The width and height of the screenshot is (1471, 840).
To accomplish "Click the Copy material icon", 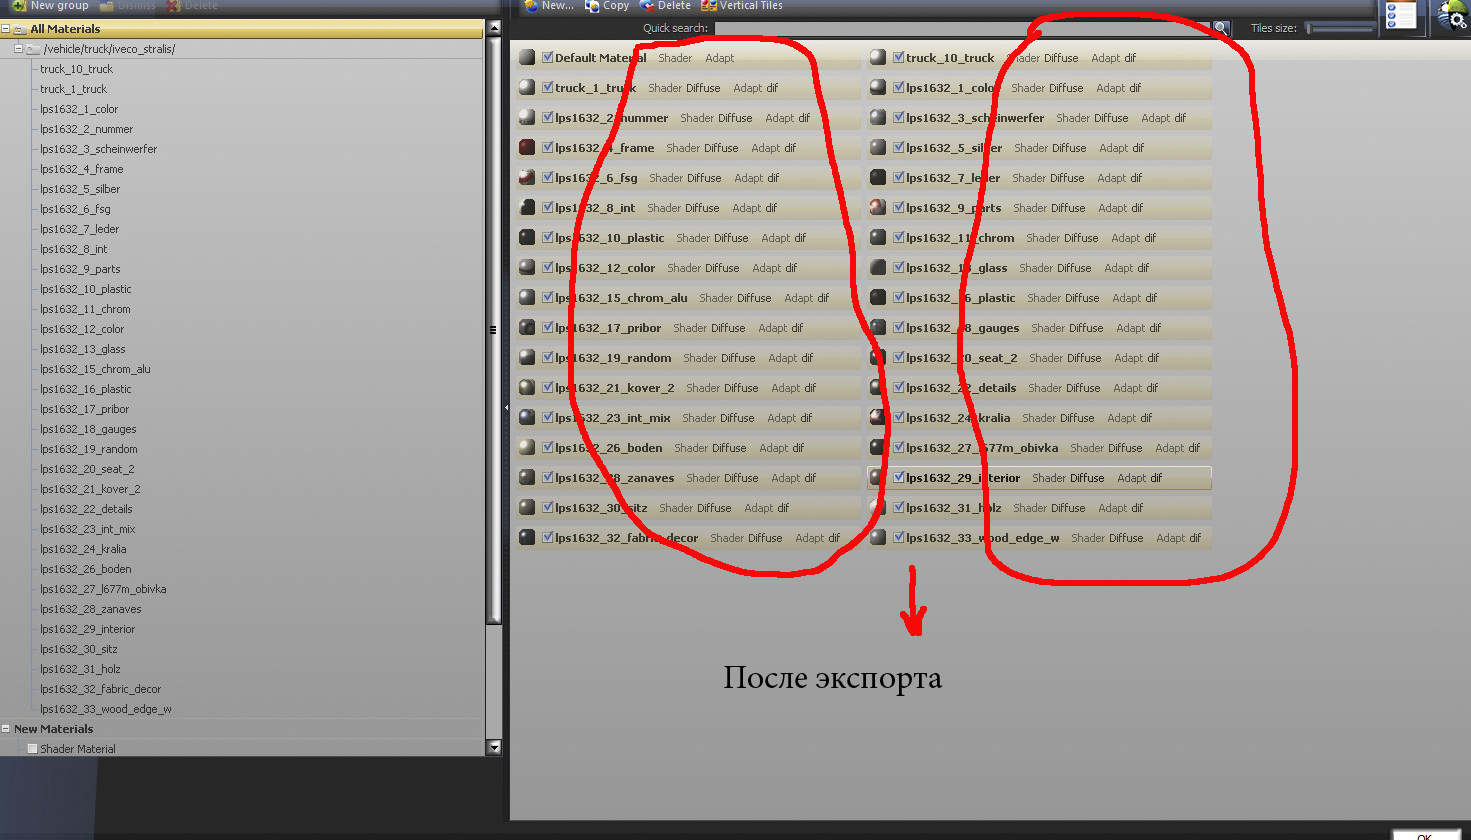I will 592,6.
